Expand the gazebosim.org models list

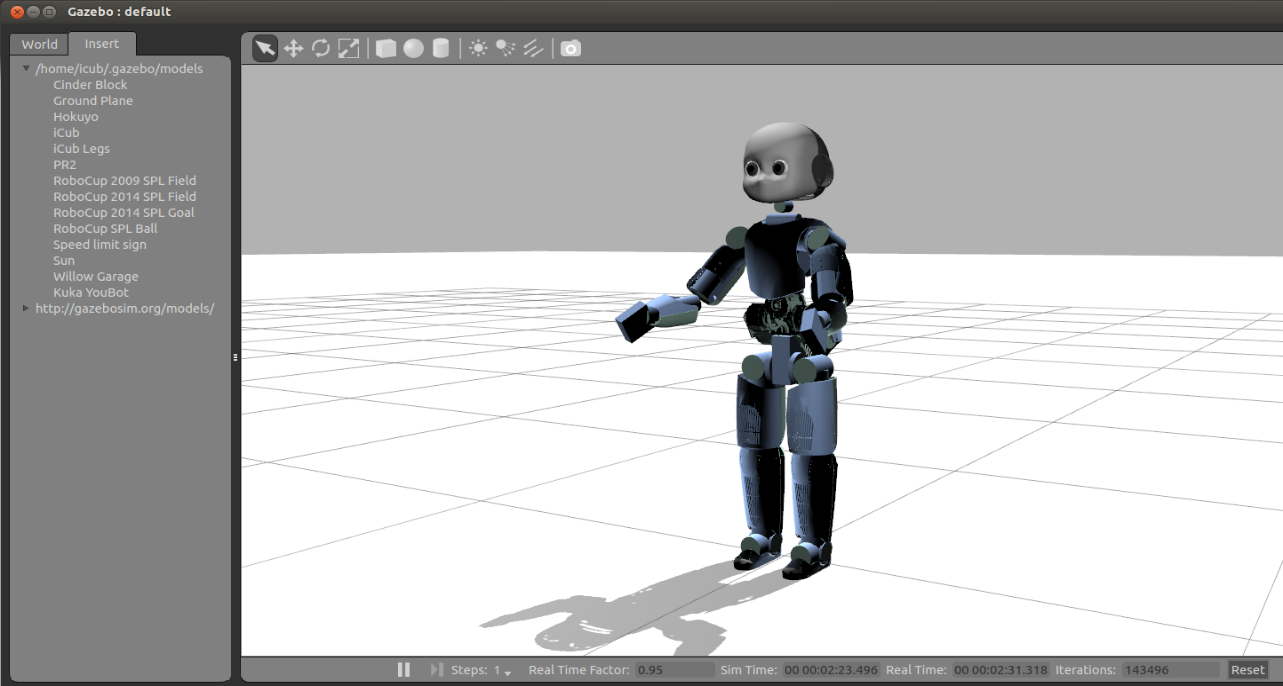26,309
